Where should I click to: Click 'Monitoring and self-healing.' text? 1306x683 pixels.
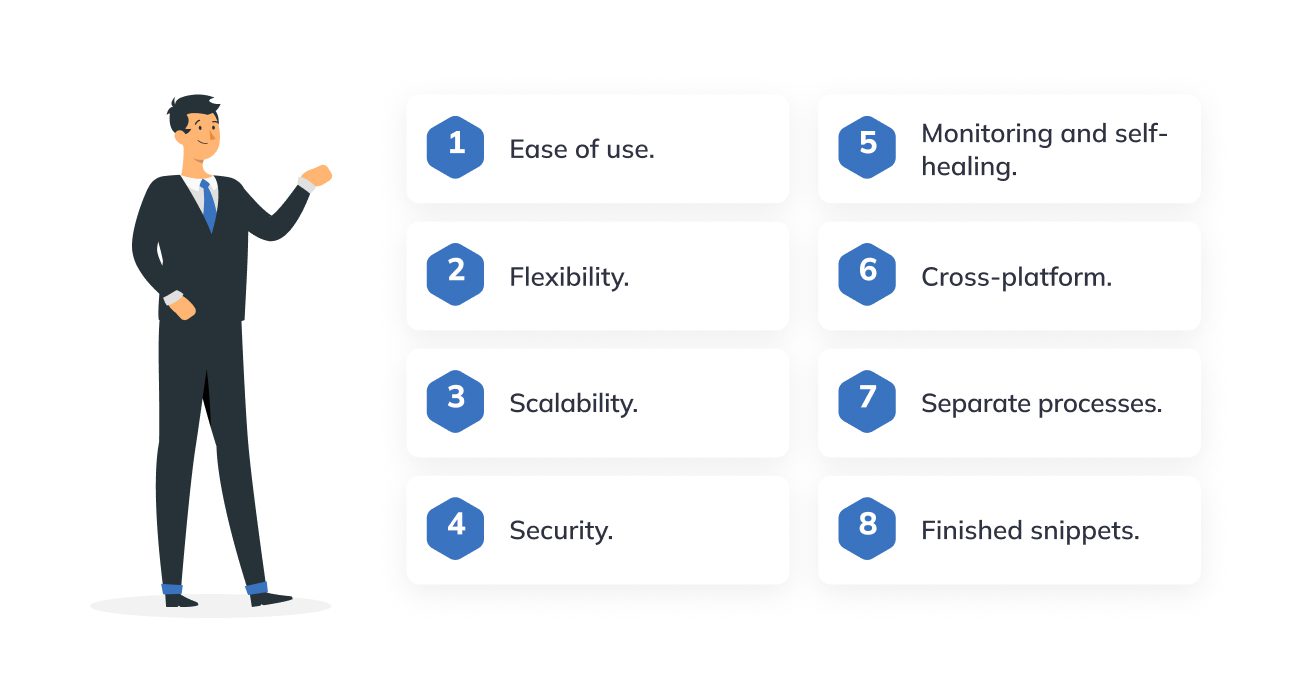click(1045, 150)
